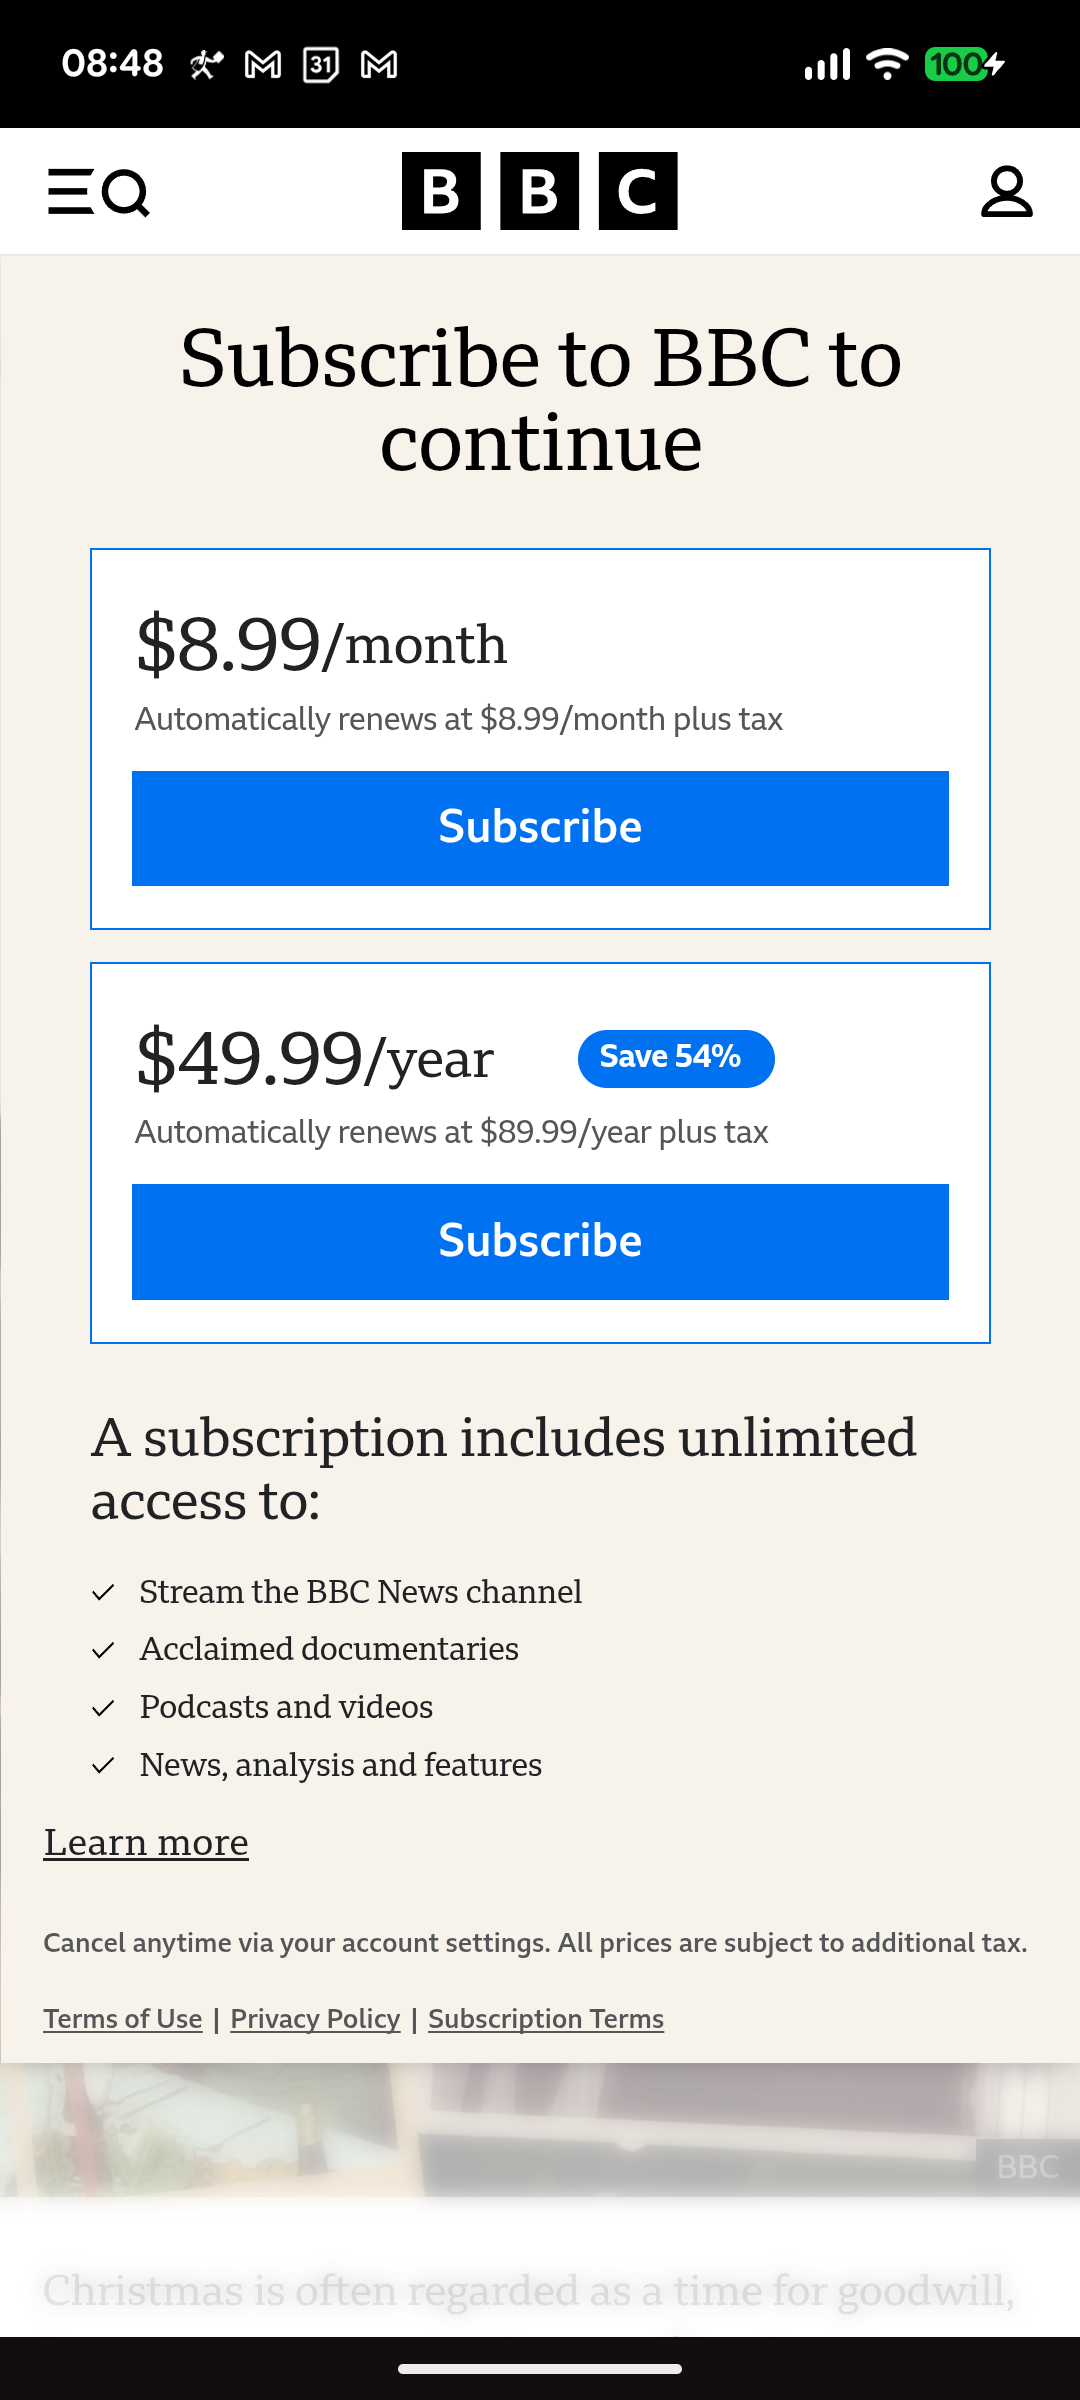Subscribe to the $49.99 yearly plan
The height and width of the screenshot is (2400, 1080).
click(540, 1241)
